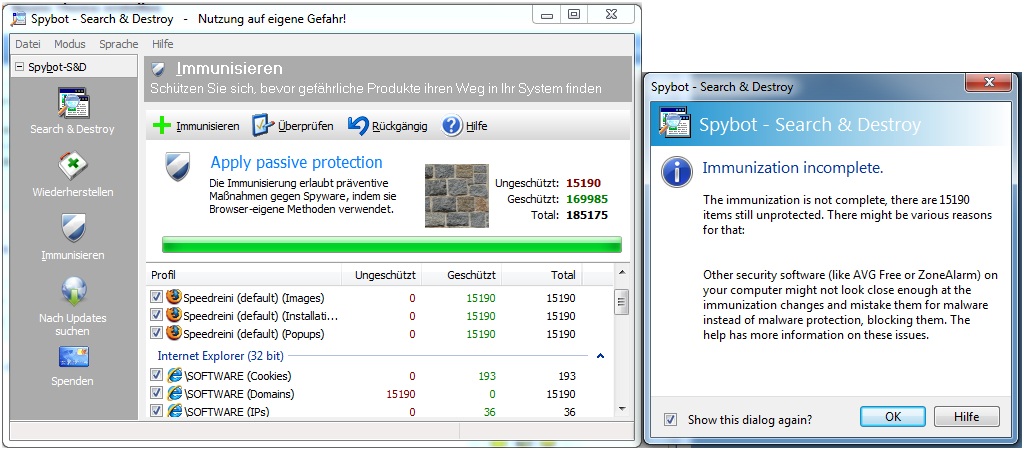Open Spenden credit card icon
The image size is (1028, 455).
[x=73, y=357]
